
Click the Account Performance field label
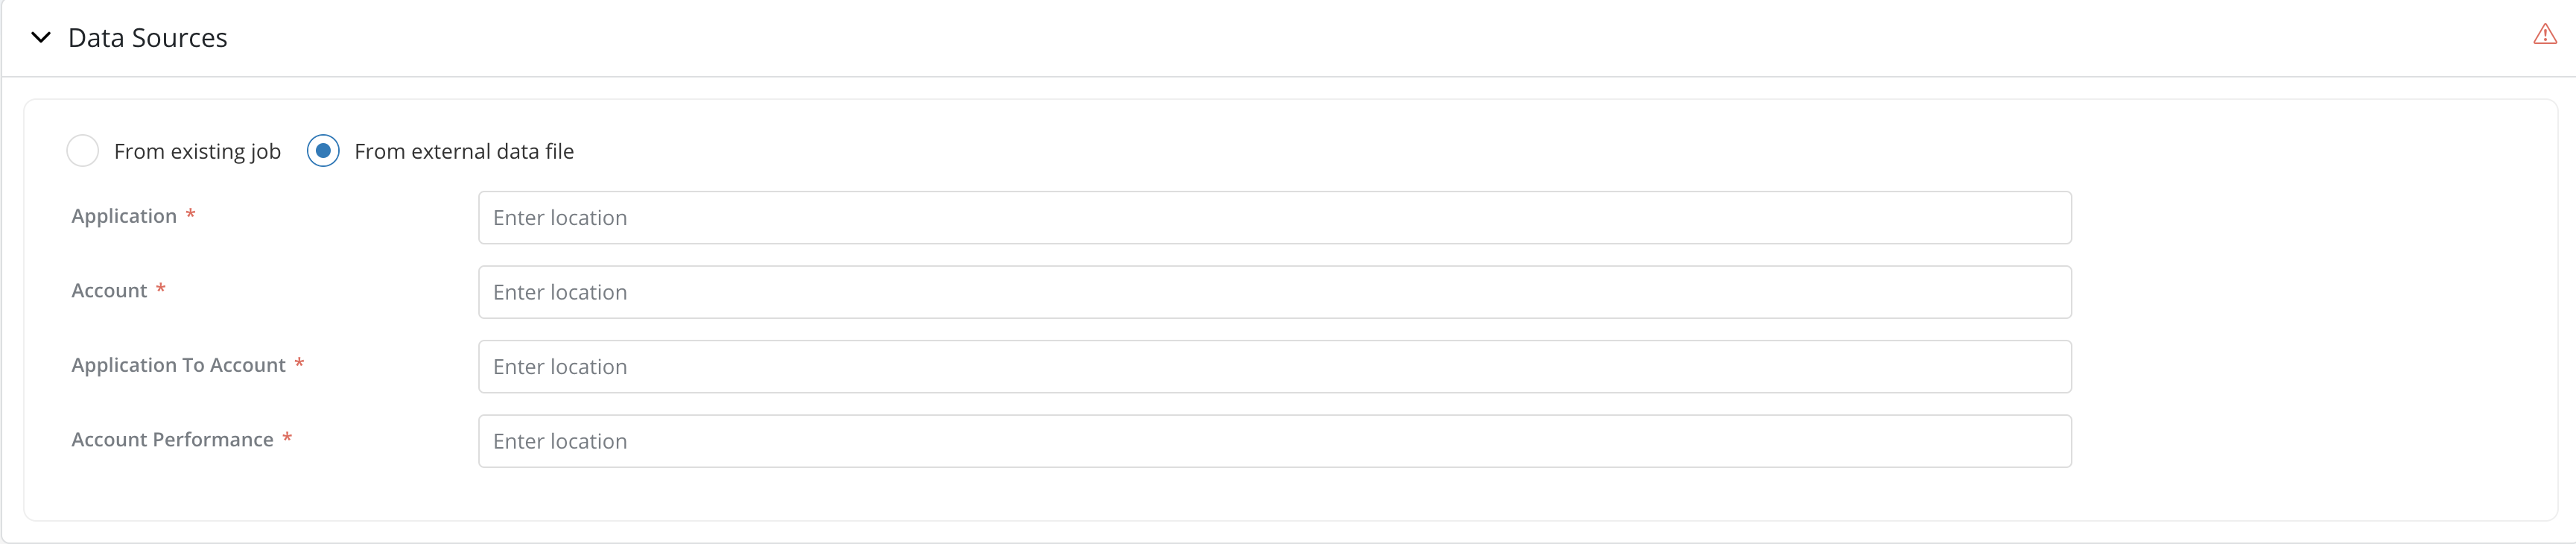pyautogui.click(x=172, y=440)
